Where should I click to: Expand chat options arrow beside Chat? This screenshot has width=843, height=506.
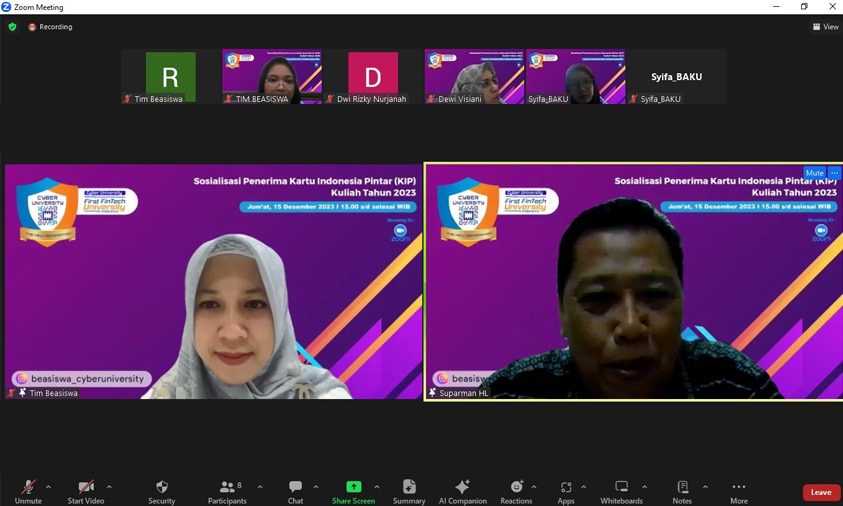[316, 487]
